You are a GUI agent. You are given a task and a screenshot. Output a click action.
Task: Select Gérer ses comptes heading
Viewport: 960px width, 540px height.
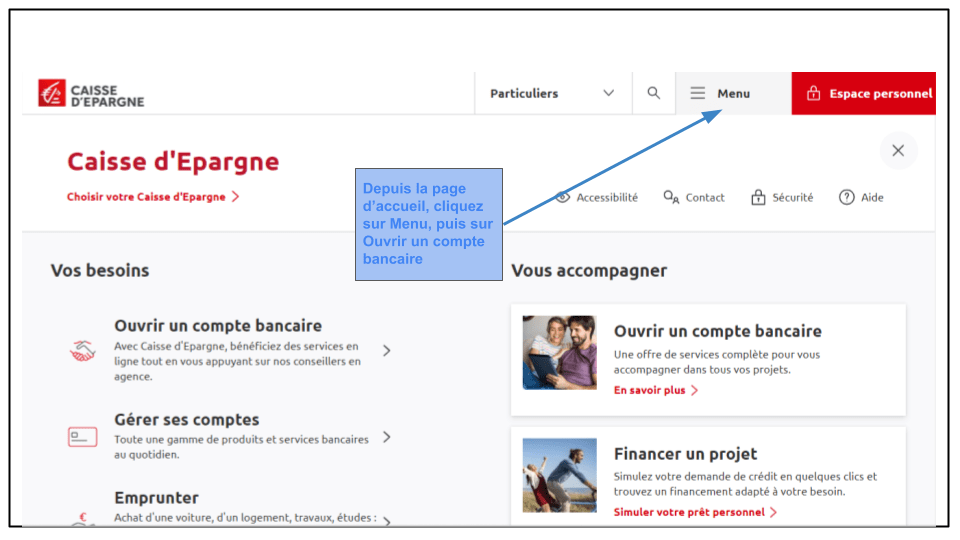[x=186, y=420]
